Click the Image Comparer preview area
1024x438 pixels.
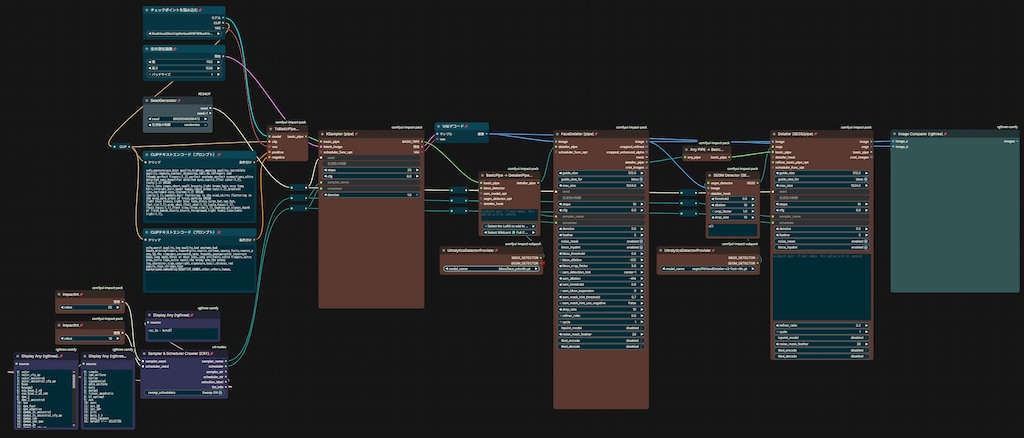(954, 219)
